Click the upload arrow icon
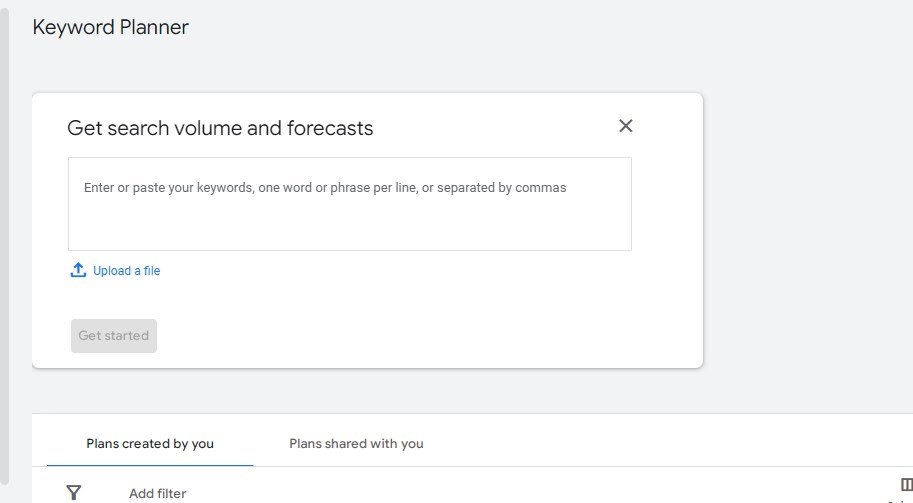This screenshot has height=503, width=913. (x=78, y=270)
